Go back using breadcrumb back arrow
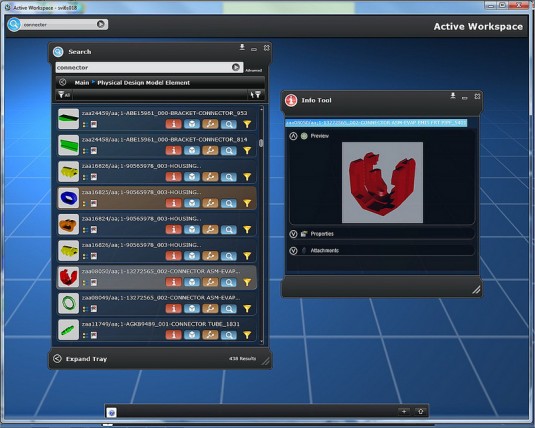This screenshot has height=428, width=535. (x=62, y=82)
